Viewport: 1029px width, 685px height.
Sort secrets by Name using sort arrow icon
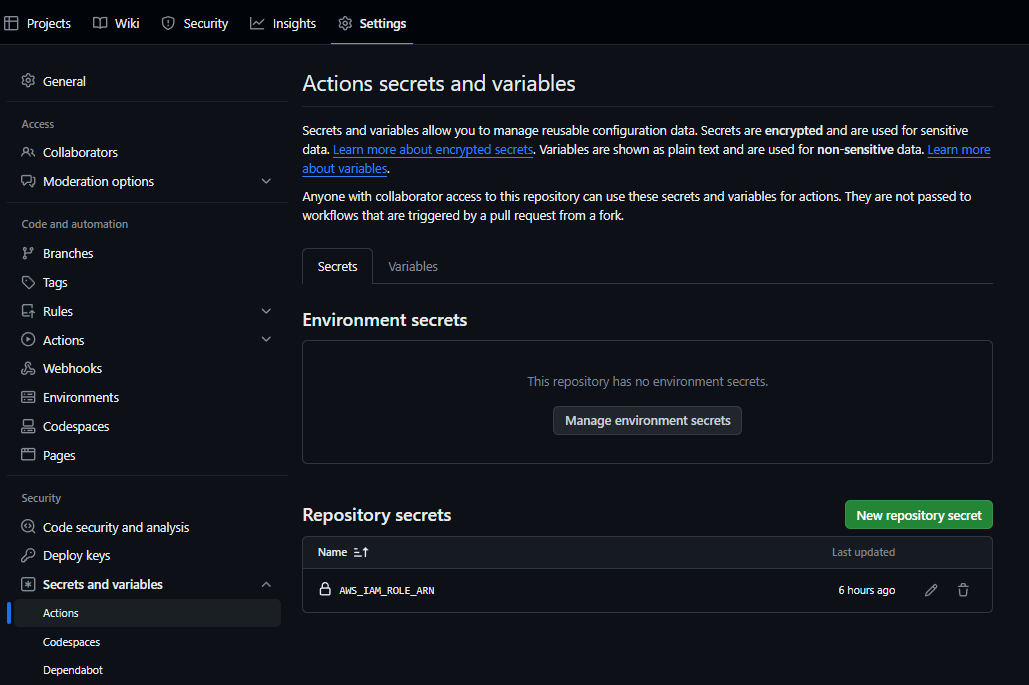coord(361,552)
